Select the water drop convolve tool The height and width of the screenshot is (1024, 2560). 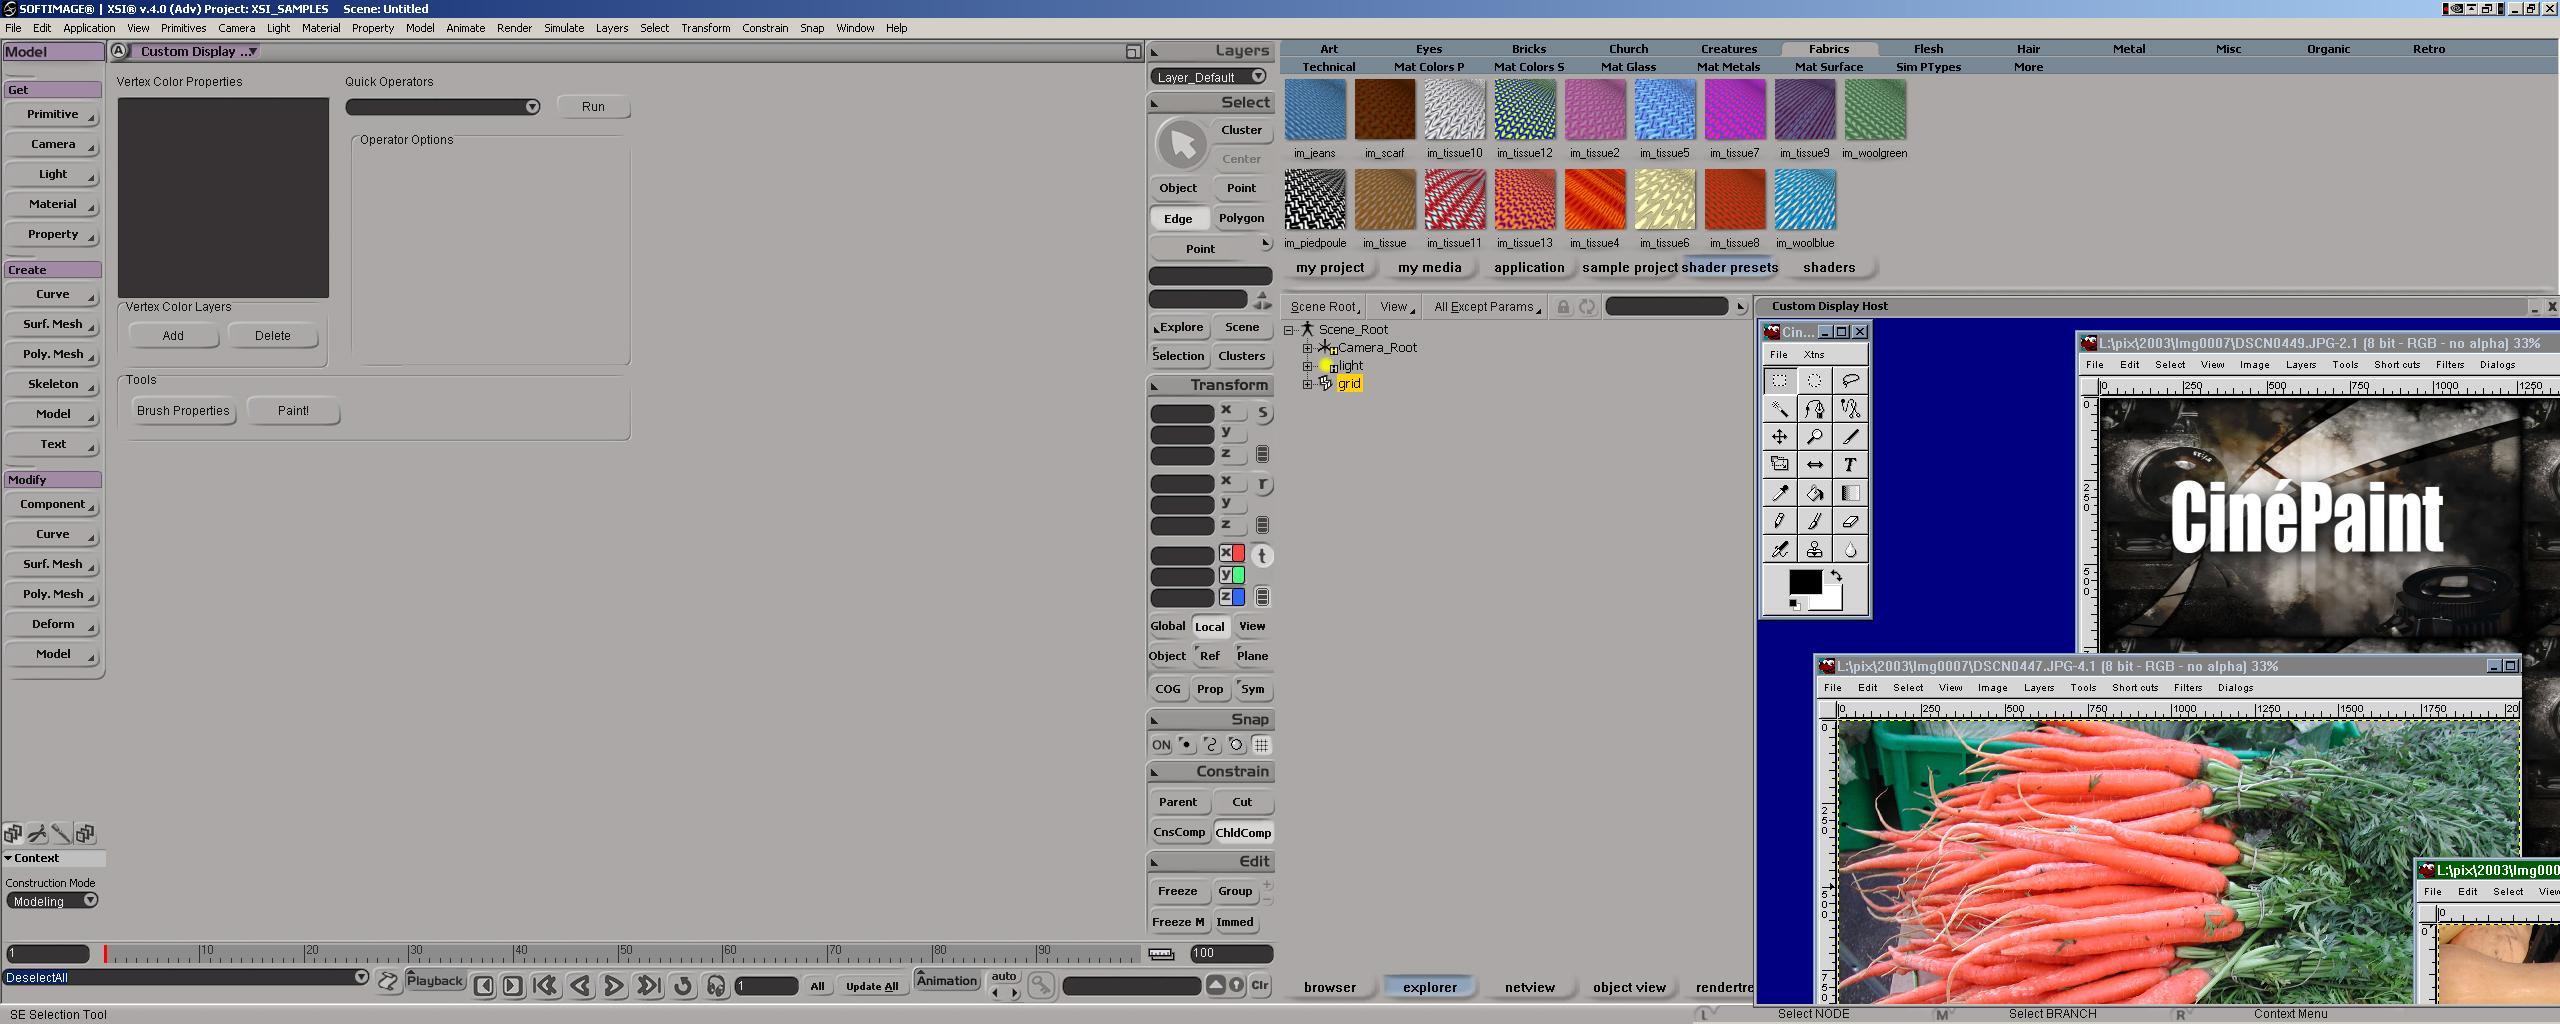click(x=1850, y=548)
